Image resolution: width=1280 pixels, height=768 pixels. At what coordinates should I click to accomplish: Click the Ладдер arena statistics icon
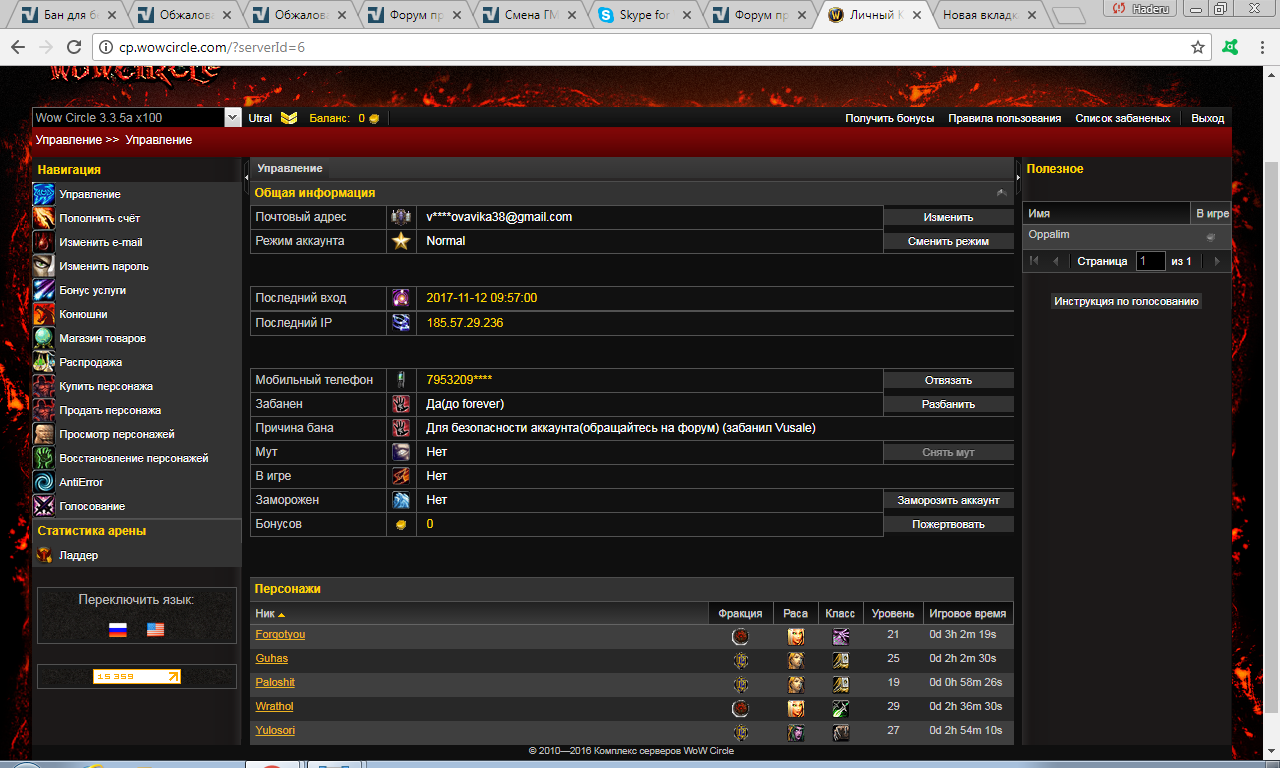pyautogui.click(x=43, y=555)
